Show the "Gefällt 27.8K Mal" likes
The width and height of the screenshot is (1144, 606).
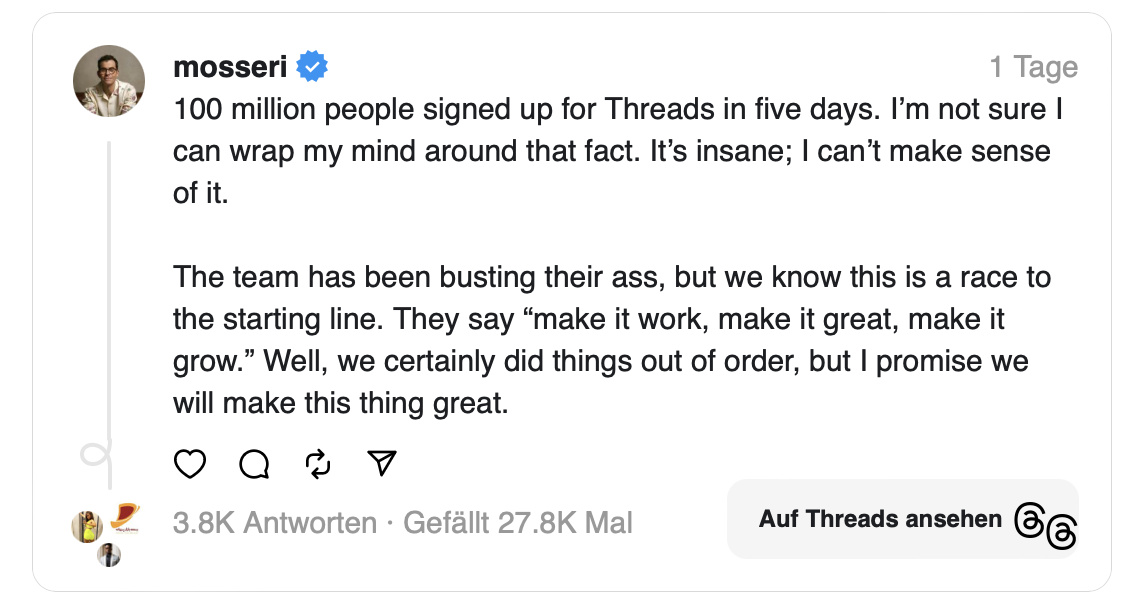[517, 523]
